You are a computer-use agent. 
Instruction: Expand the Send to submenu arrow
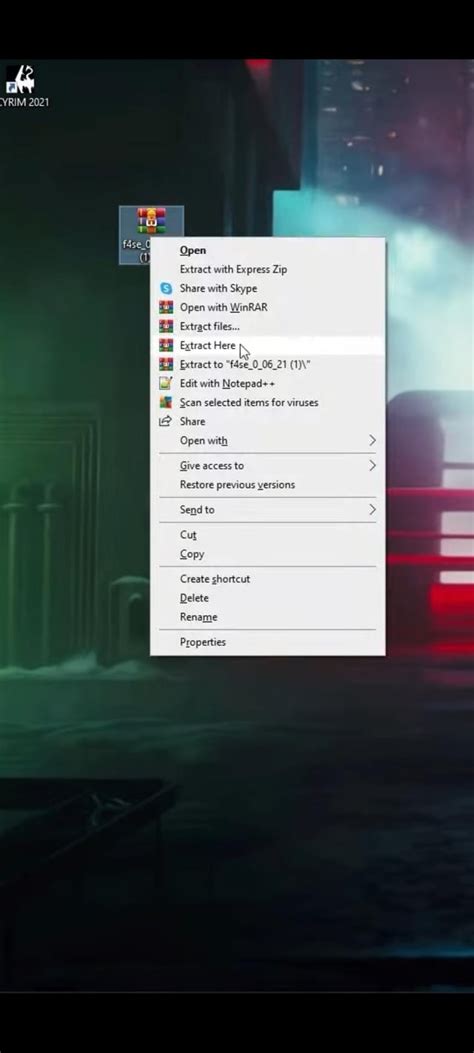(373, 510)
